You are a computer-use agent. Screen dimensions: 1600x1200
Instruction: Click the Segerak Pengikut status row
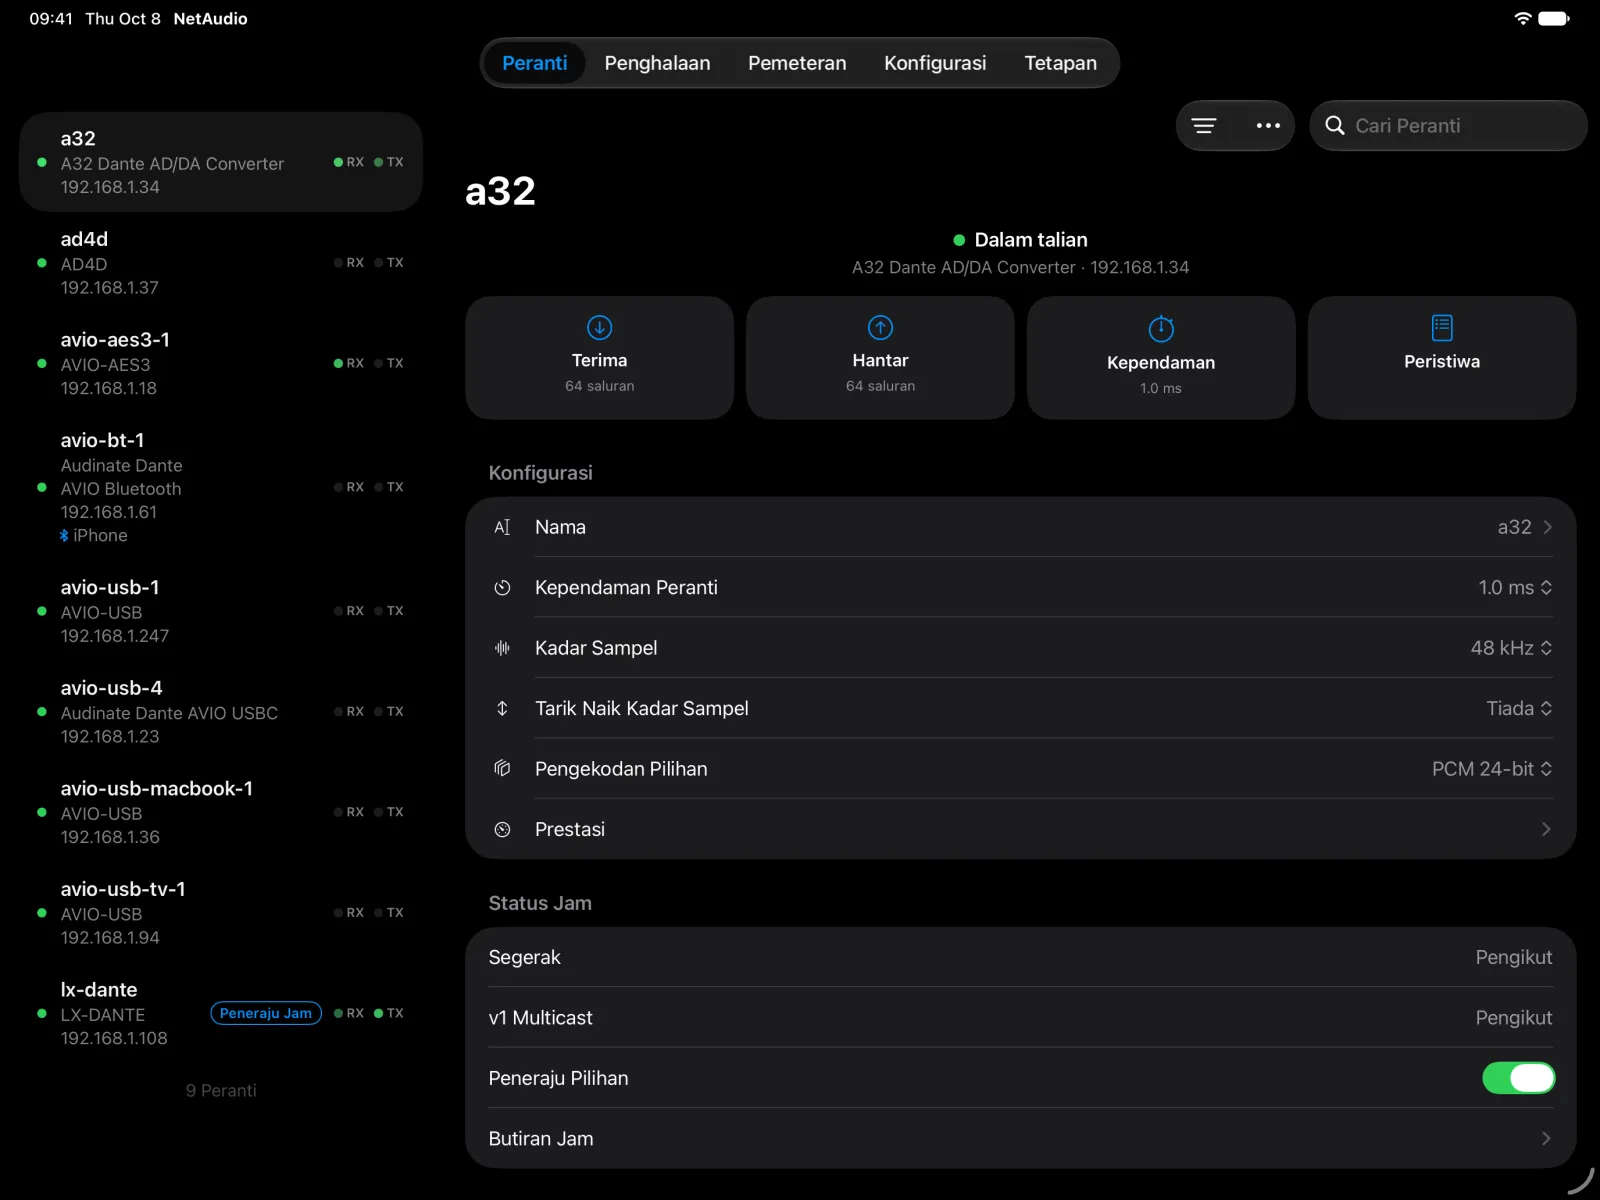coord(1020,957)
